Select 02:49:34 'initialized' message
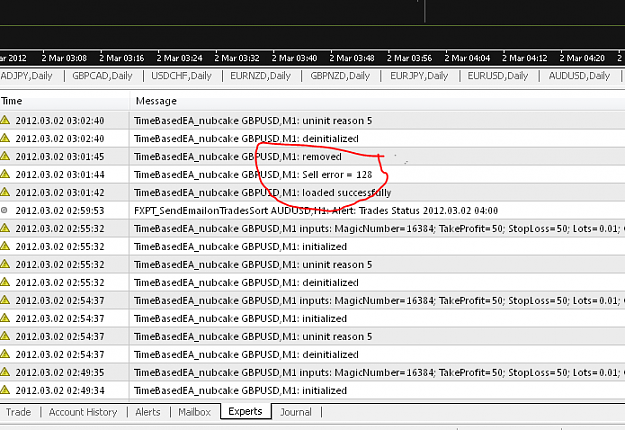Image resolution: width=625 pixels, height=430 pixels. pos(240,391)
